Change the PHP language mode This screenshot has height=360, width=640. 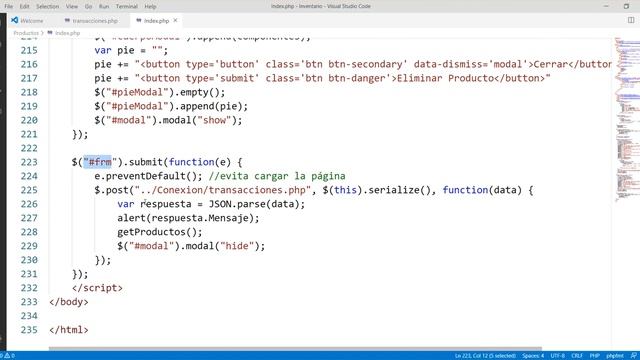click(595, 356)
